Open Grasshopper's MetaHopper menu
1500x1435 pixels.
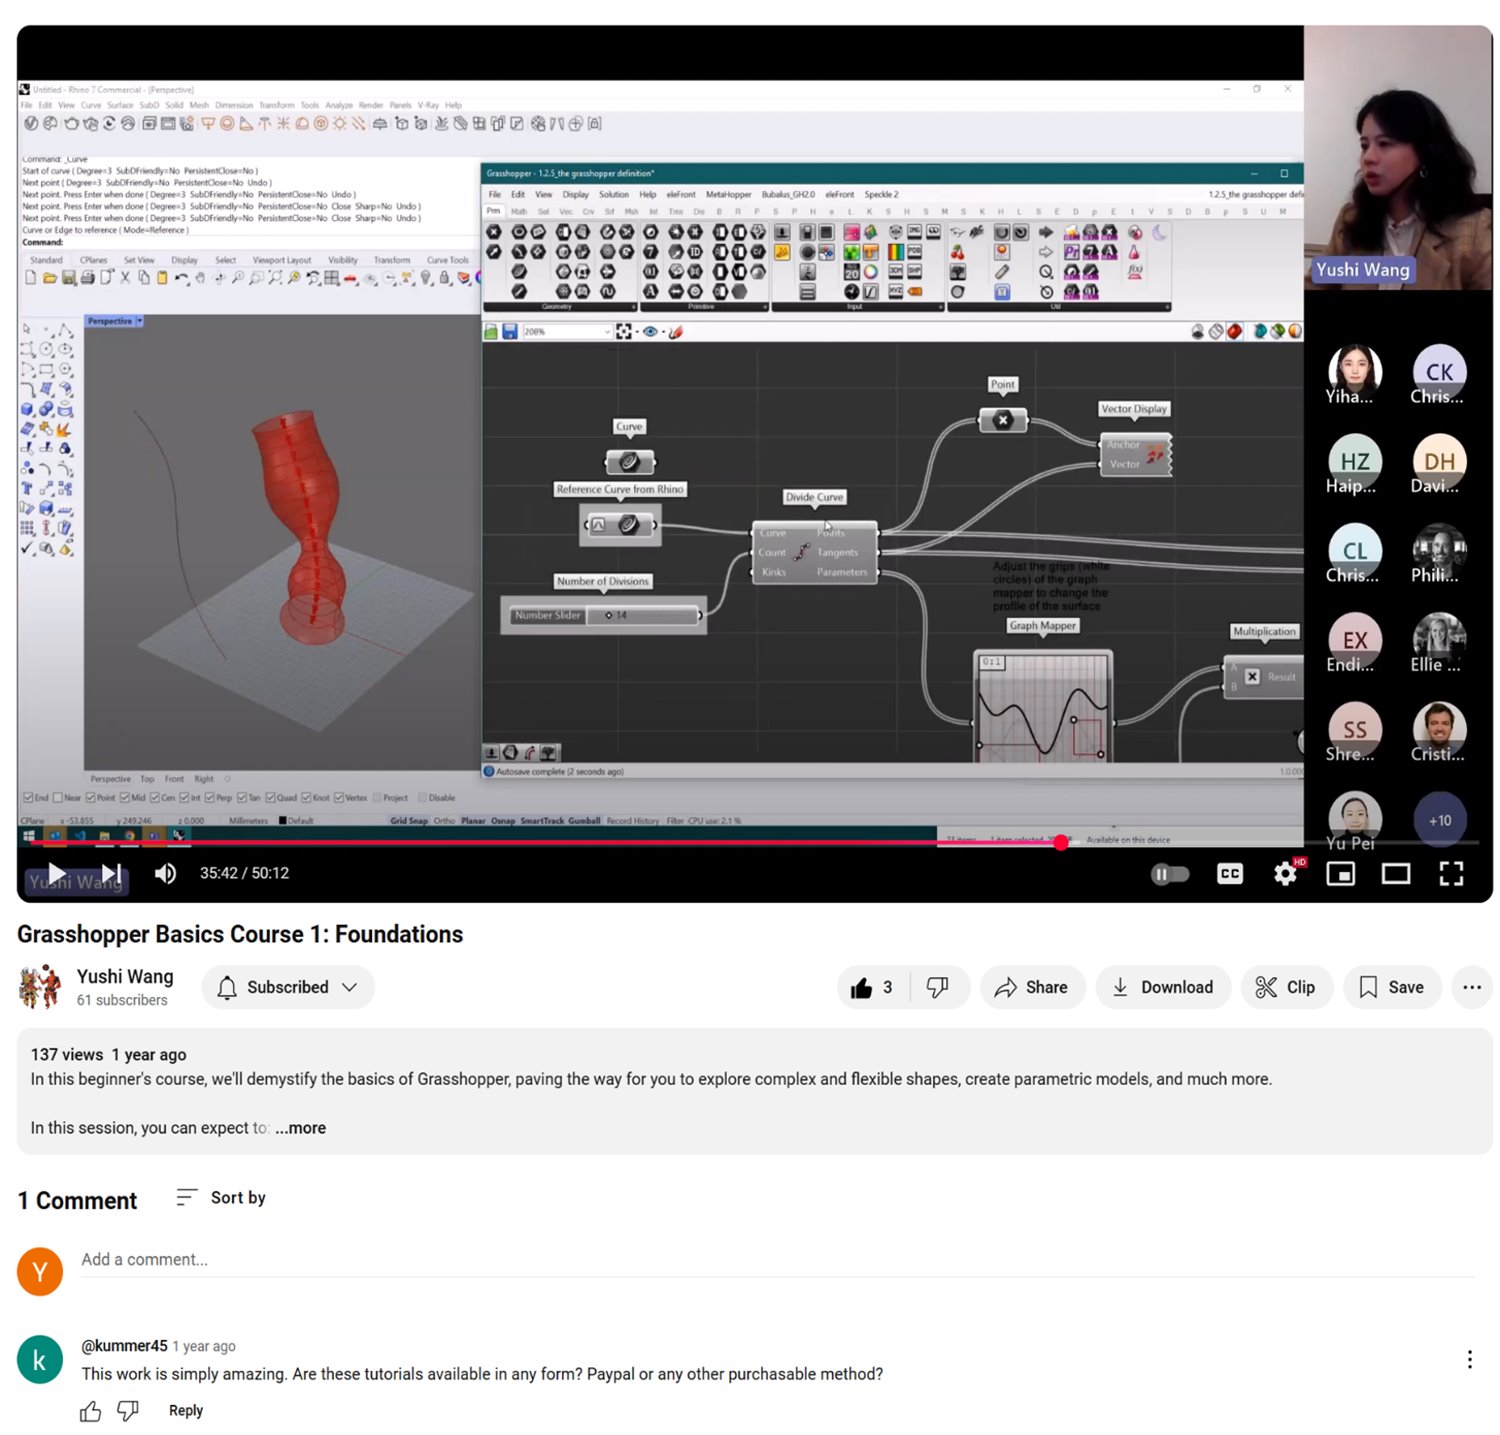728,194
